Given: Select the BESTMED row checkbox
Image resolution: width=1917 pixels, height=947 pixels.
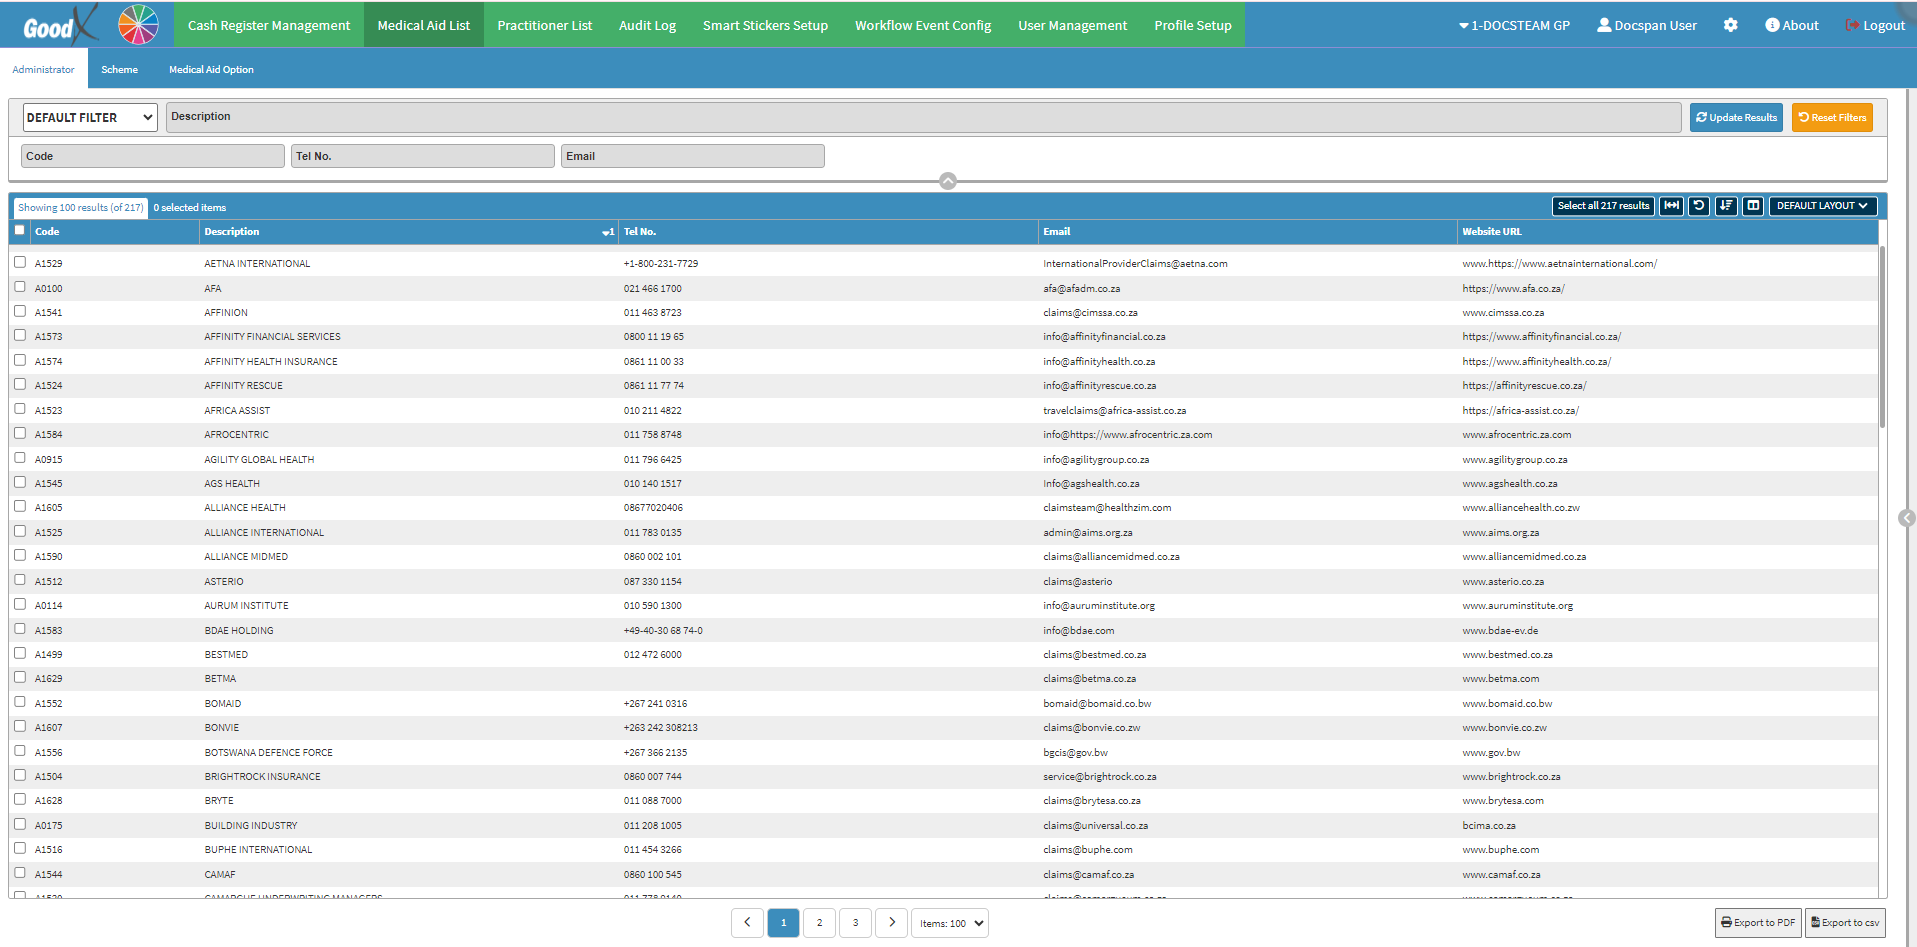Looking at the screenshot, I should tap(20, 653).
